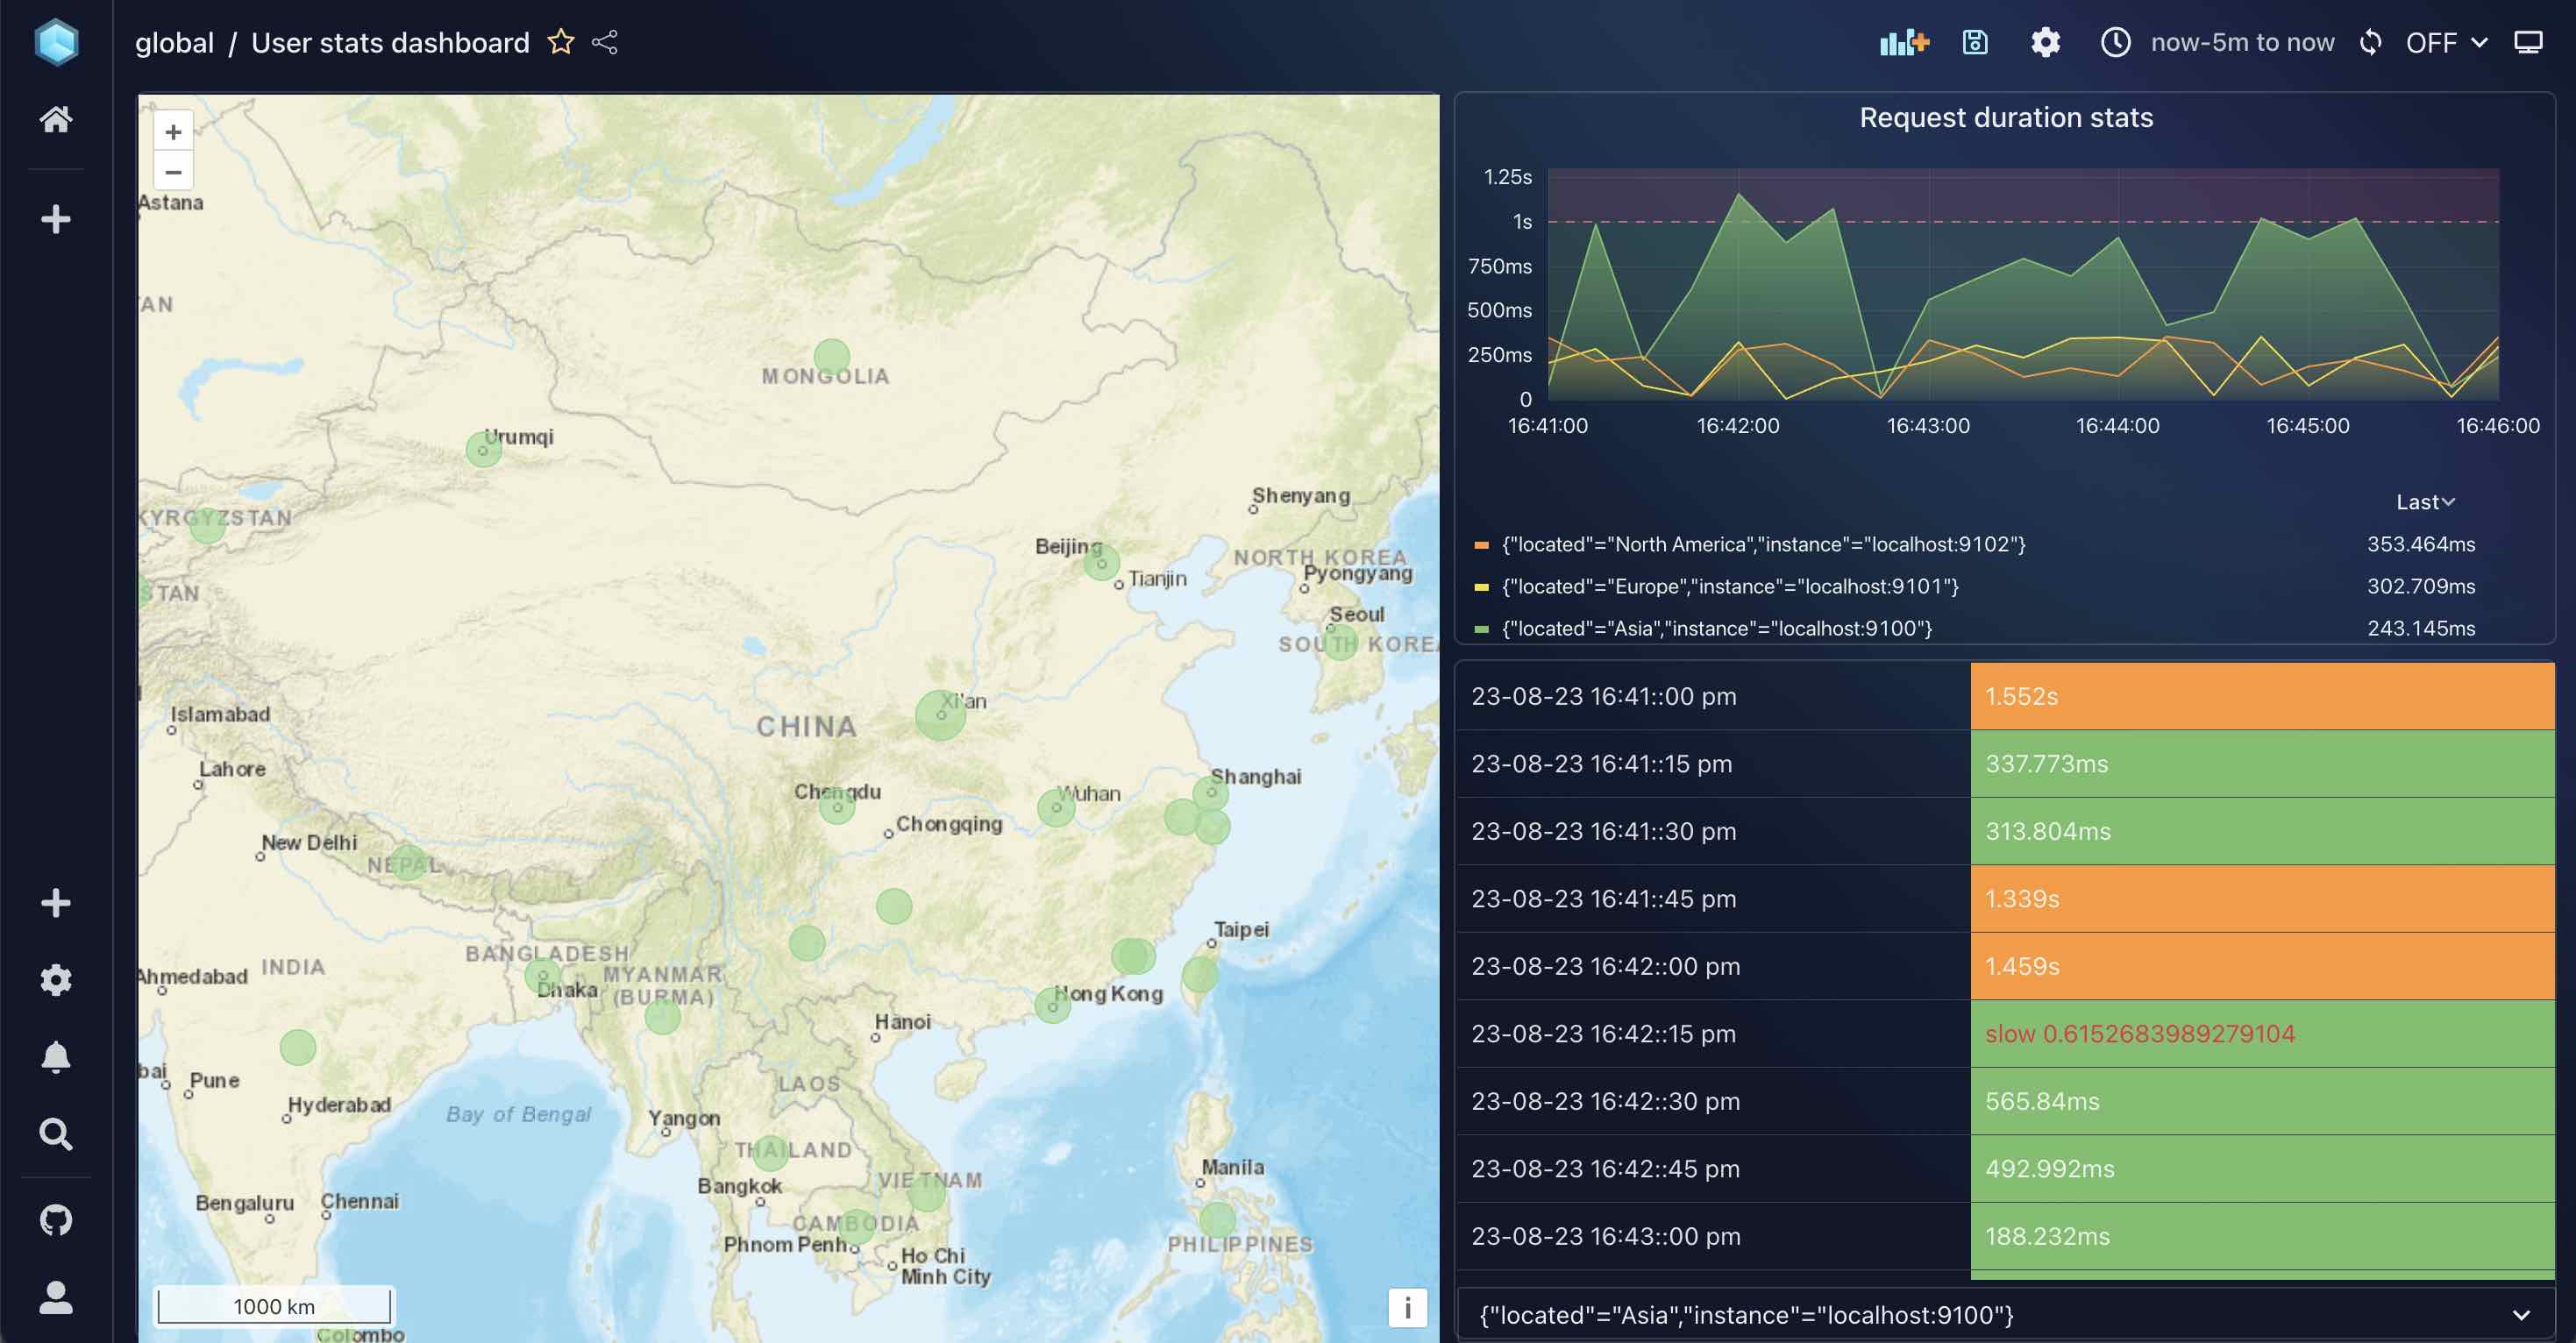Click the map marker at Hong Kong

coord(1052,1005)
